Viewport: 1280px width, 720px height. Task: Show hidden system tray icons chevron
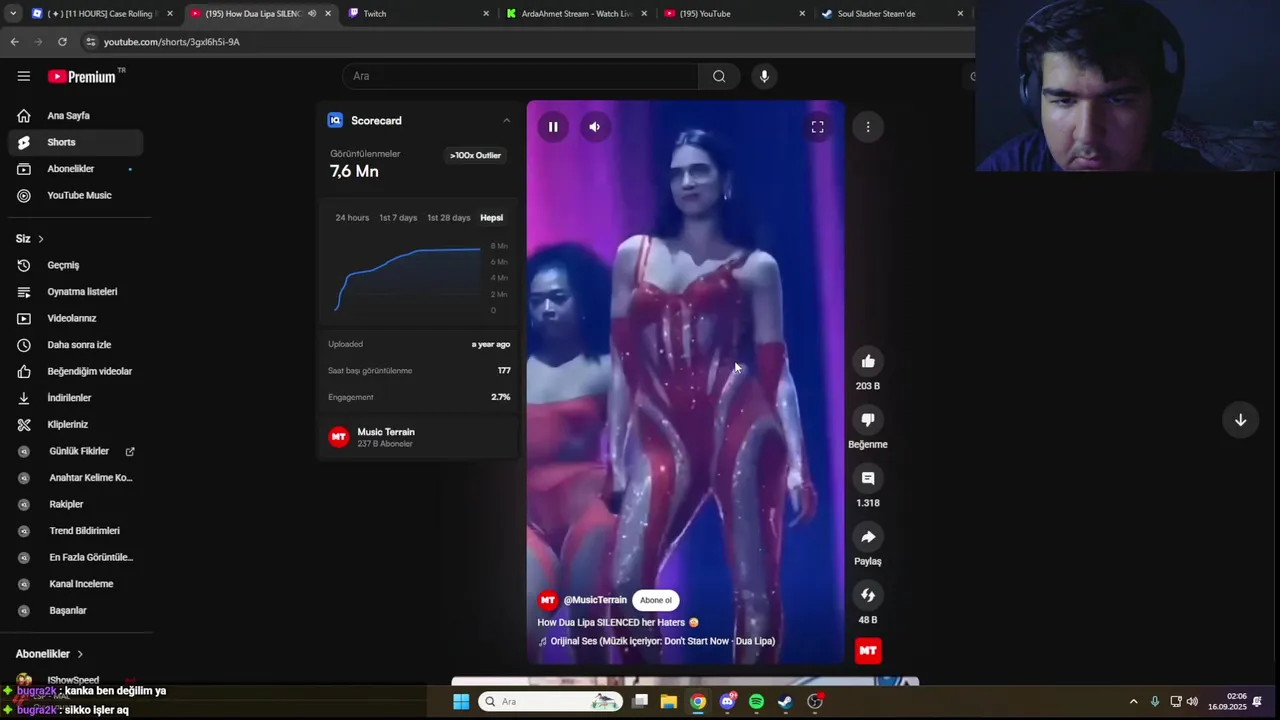pyautogui.click(x=1133, y=701)
